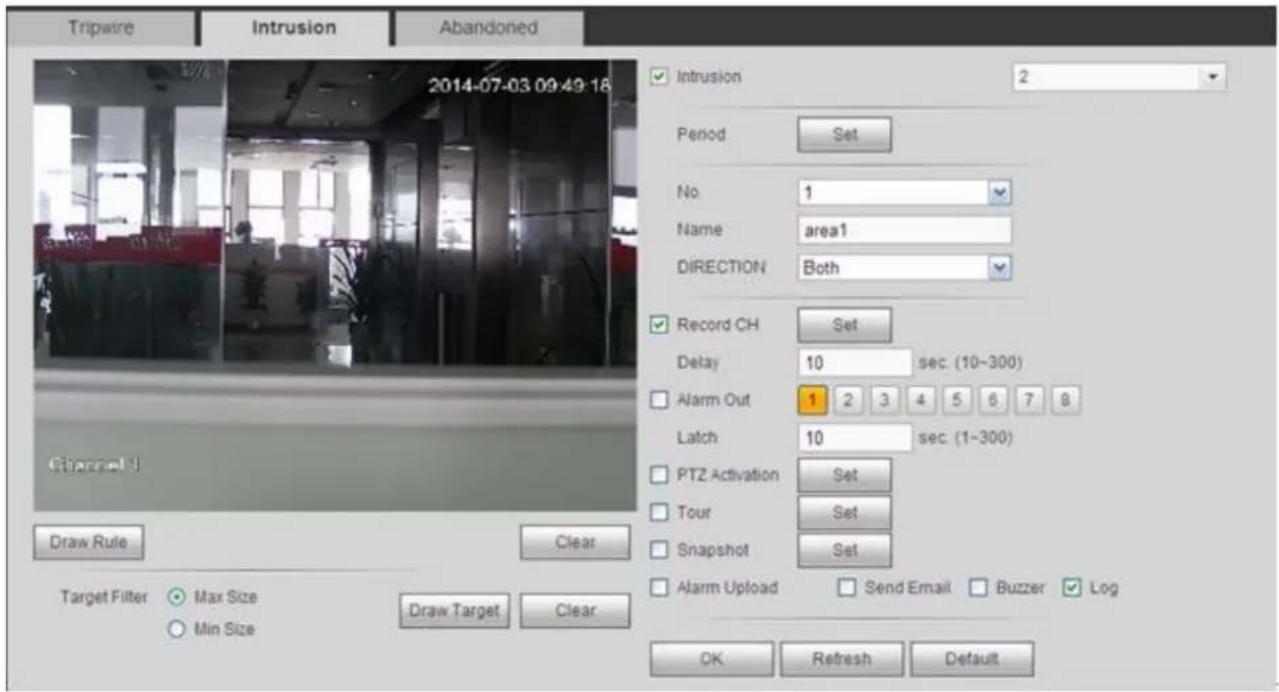Click the Default button
The height and width of the screenshot is (692, 1279).
coord(972,660)
